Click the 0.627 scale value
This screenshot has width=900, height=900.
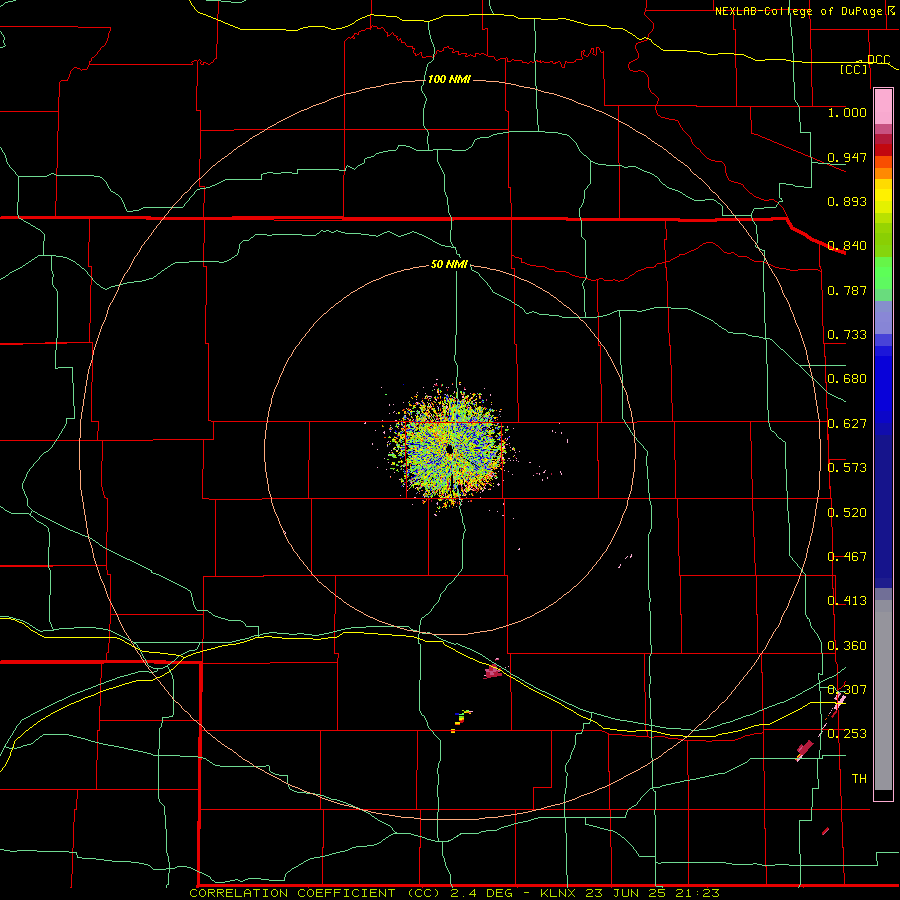pyautogui.click(x=847, y=424)
